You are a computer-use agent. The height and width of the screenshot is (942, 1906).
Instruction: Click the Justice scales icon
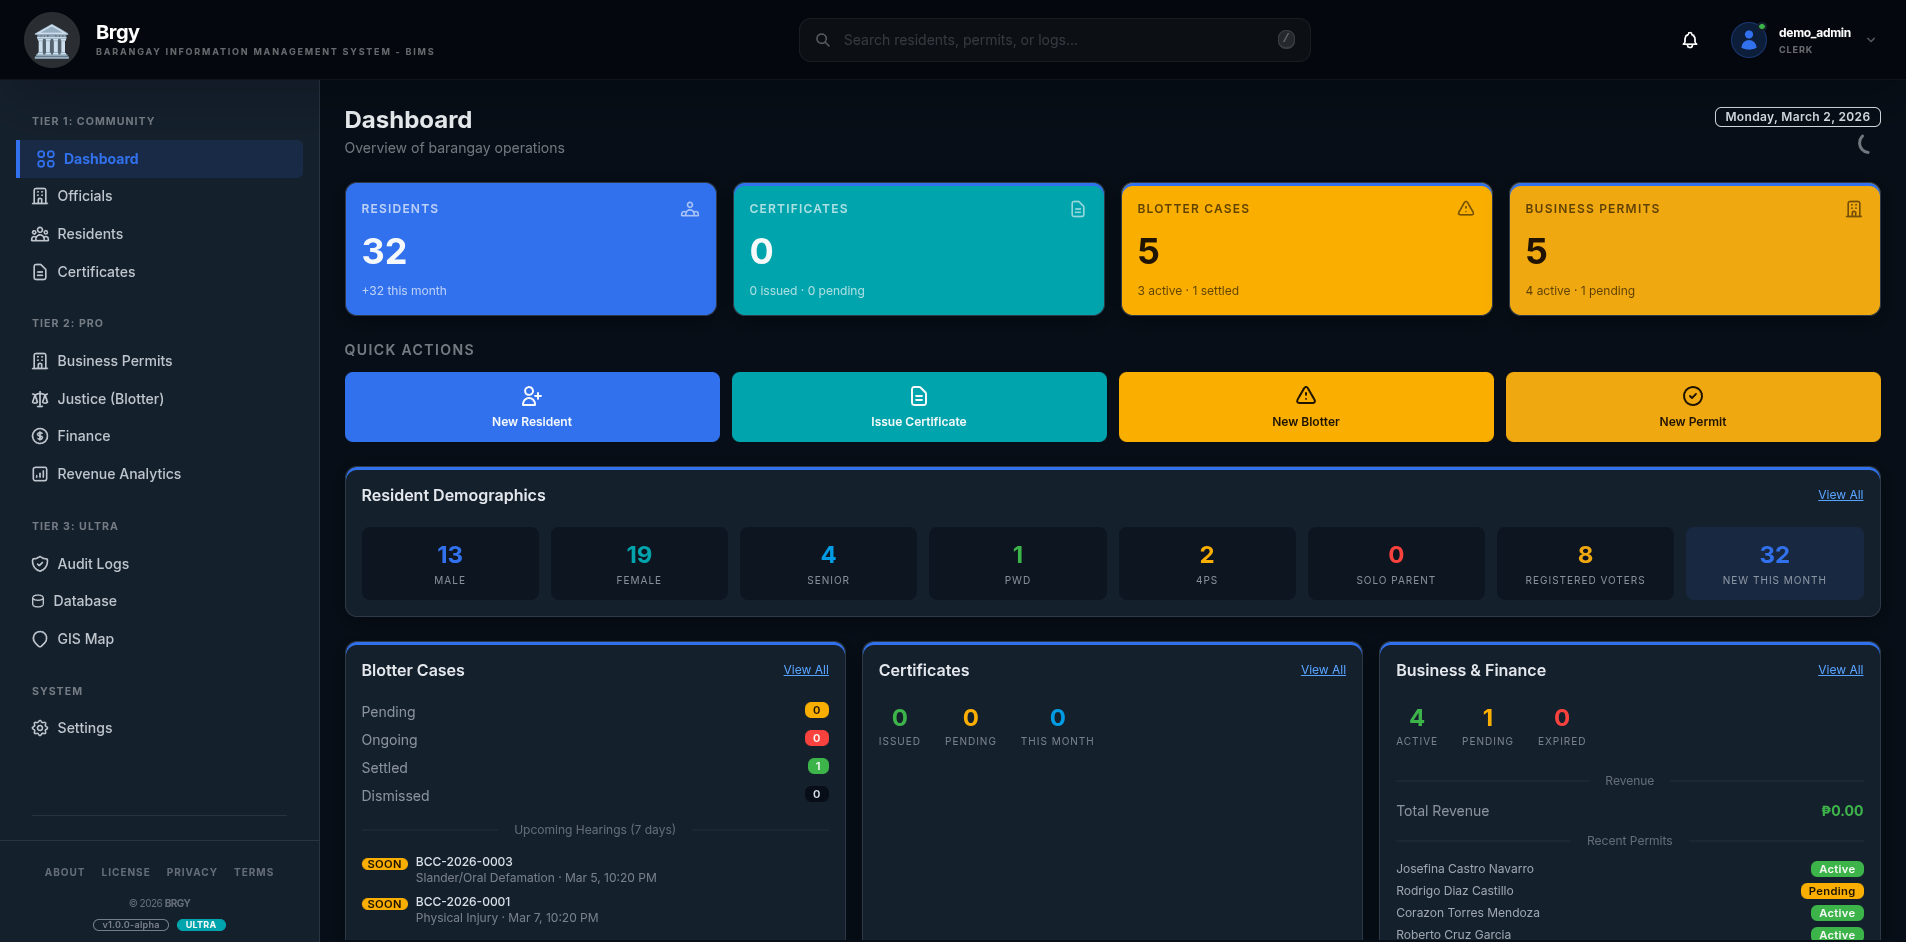point(40,399)
